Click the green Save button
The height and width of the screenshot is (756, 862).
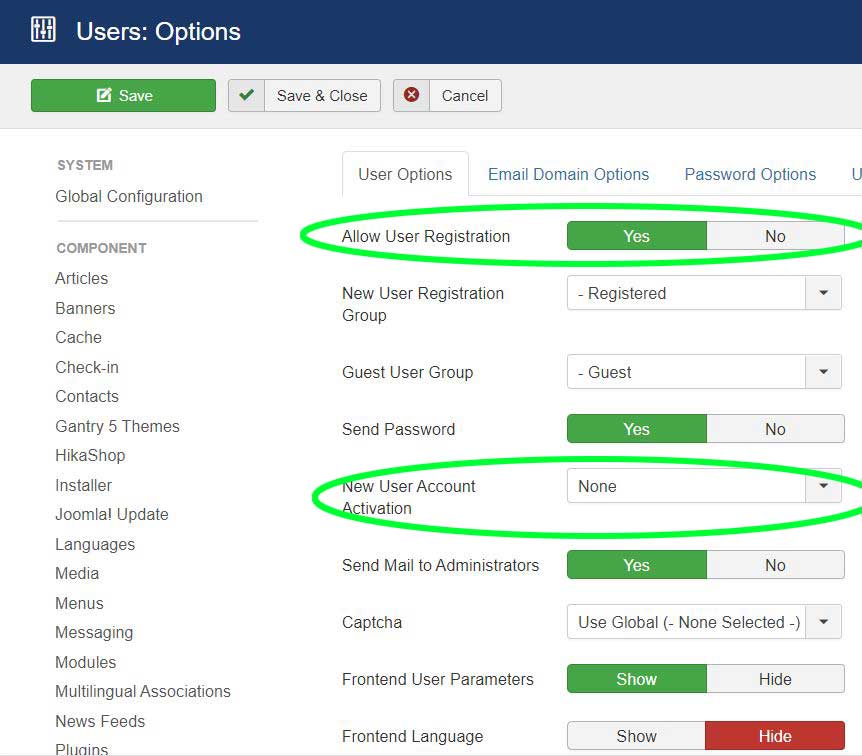tap(123, 96)
